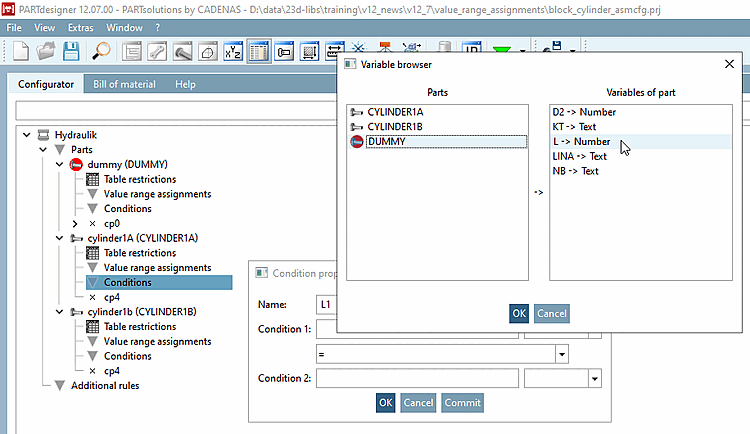The width and height of the screenshot is (750, 434).
Task: Click the DUMMY red icon in Parts list
Action: [x=357, y=142]
